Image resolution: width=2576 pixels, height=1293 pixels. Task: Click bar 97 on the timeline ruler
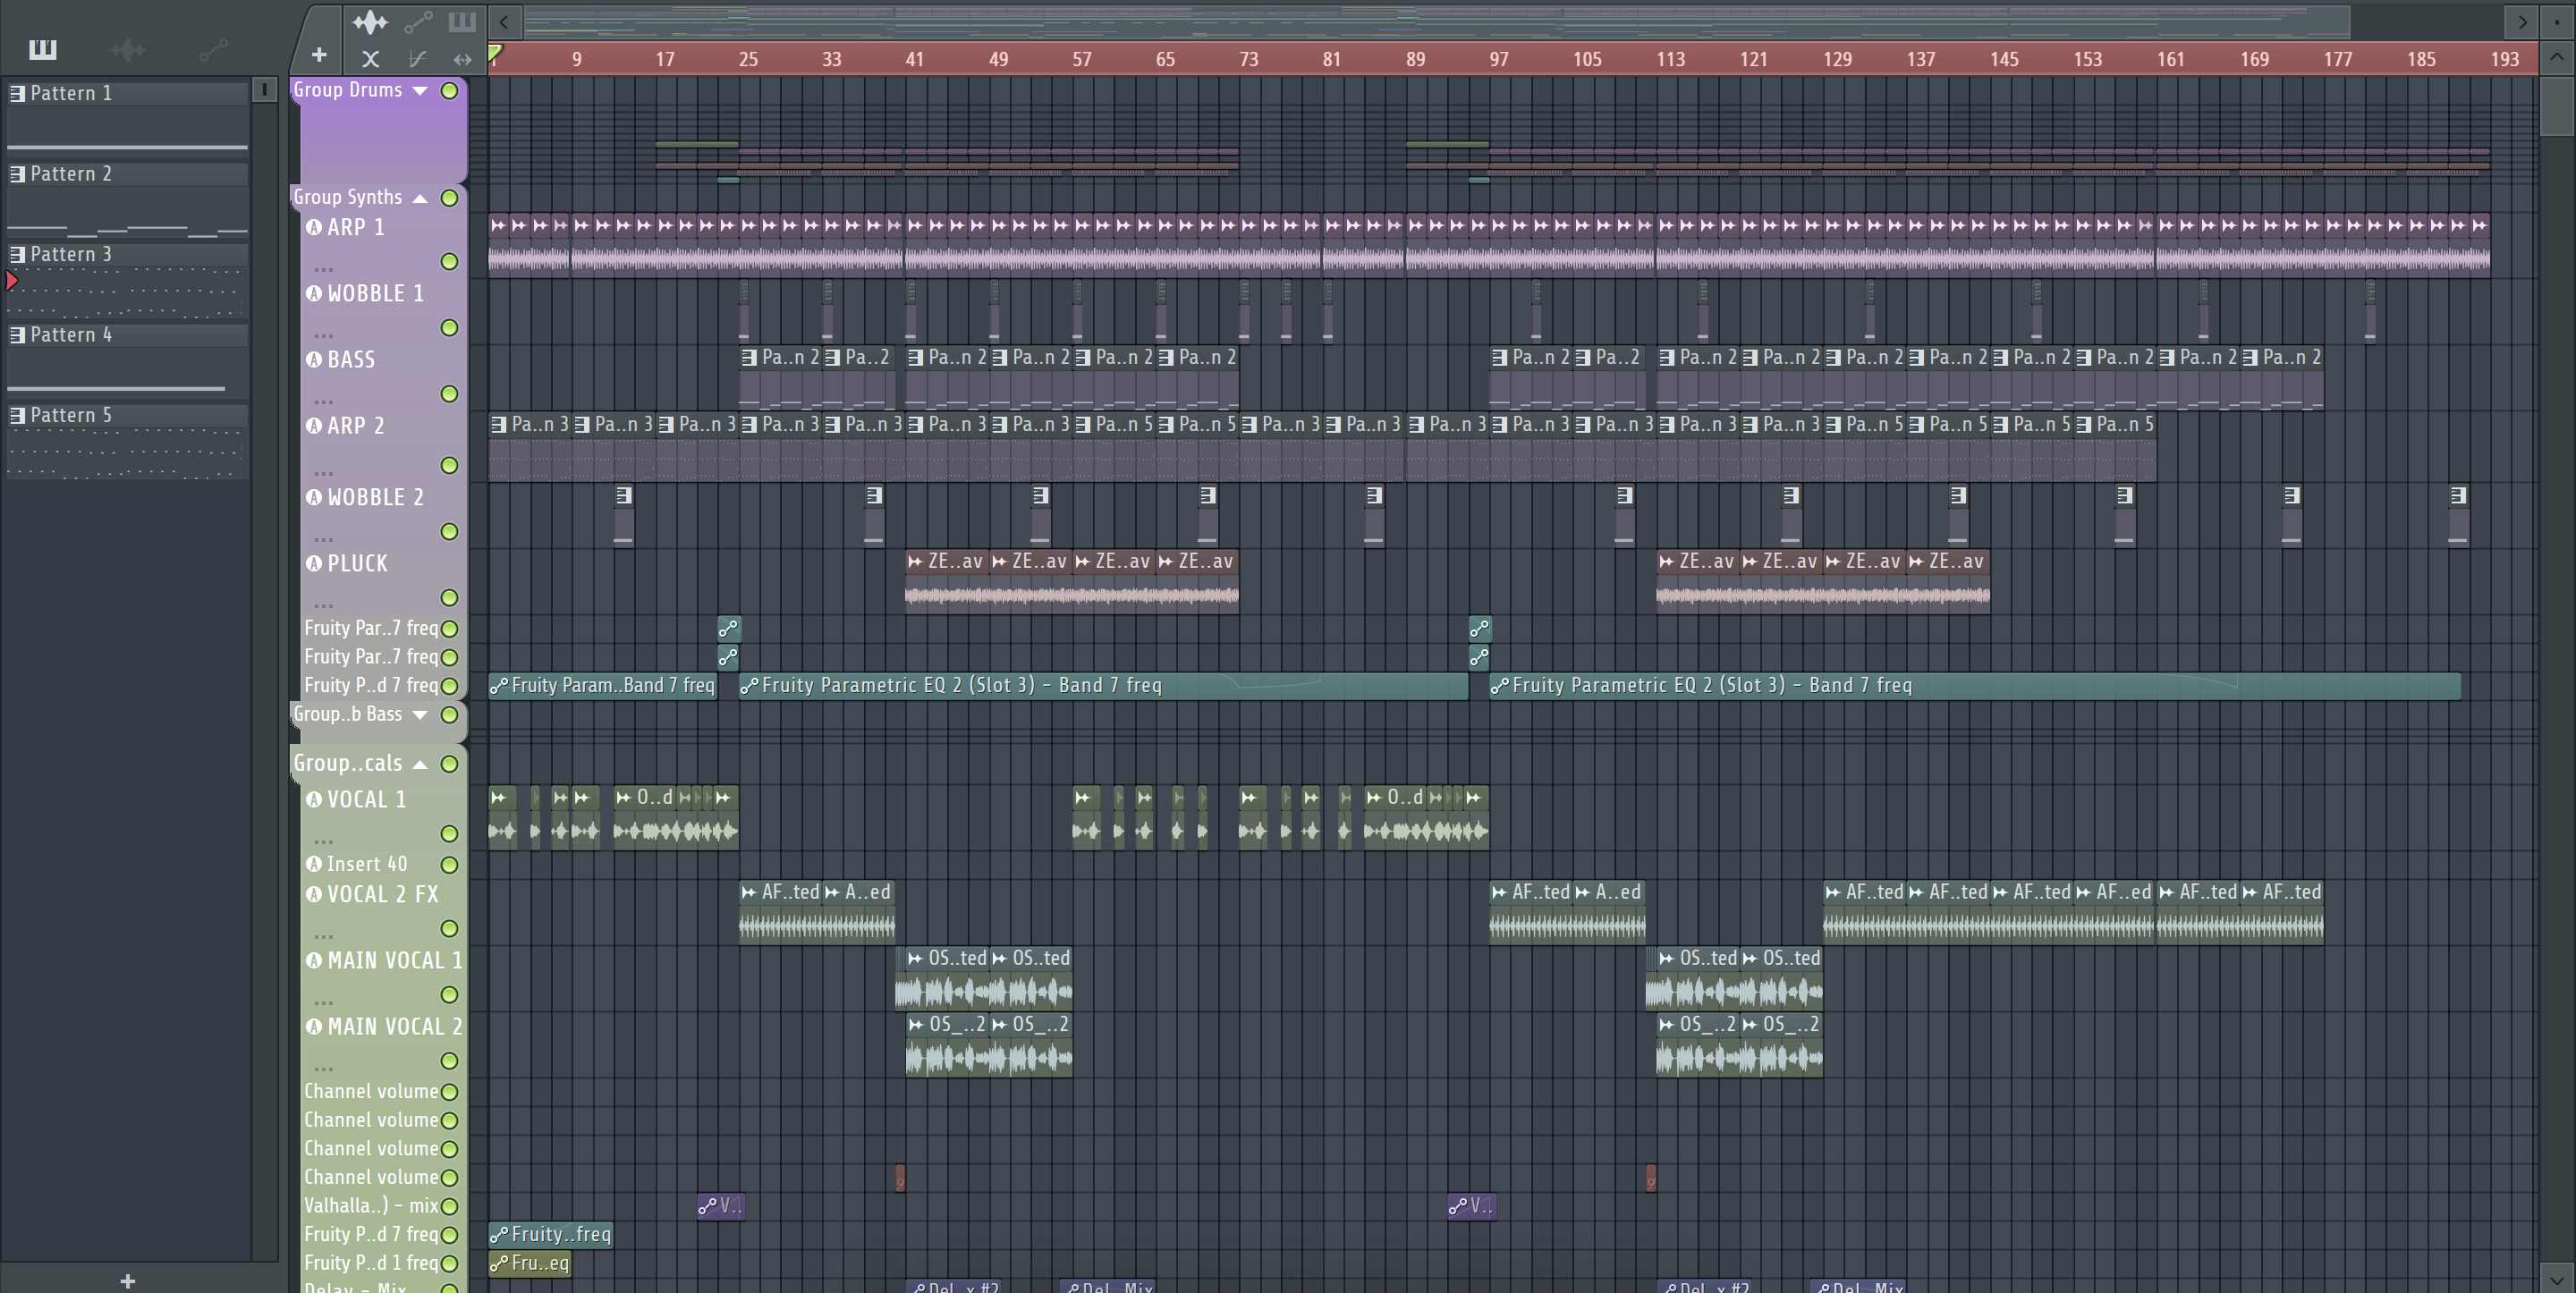click(1498, 59)
